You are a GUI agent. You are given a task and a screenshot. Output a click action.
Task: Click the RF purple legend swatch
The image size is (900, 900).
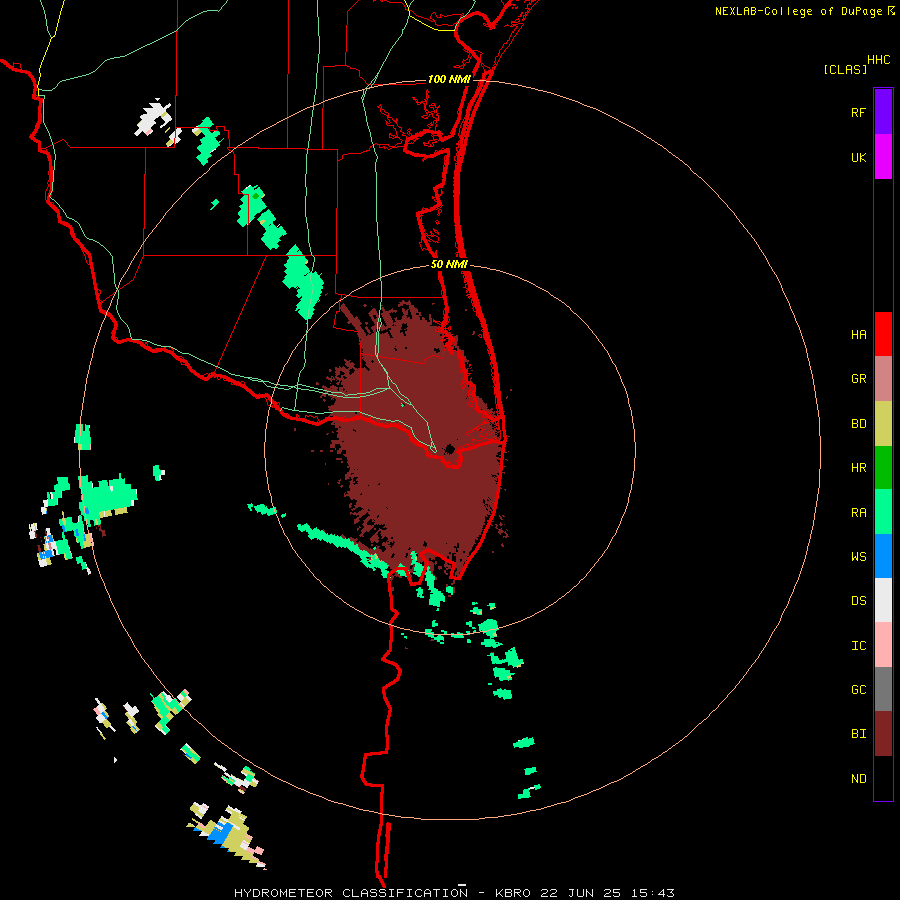click(x=883, y=112)
